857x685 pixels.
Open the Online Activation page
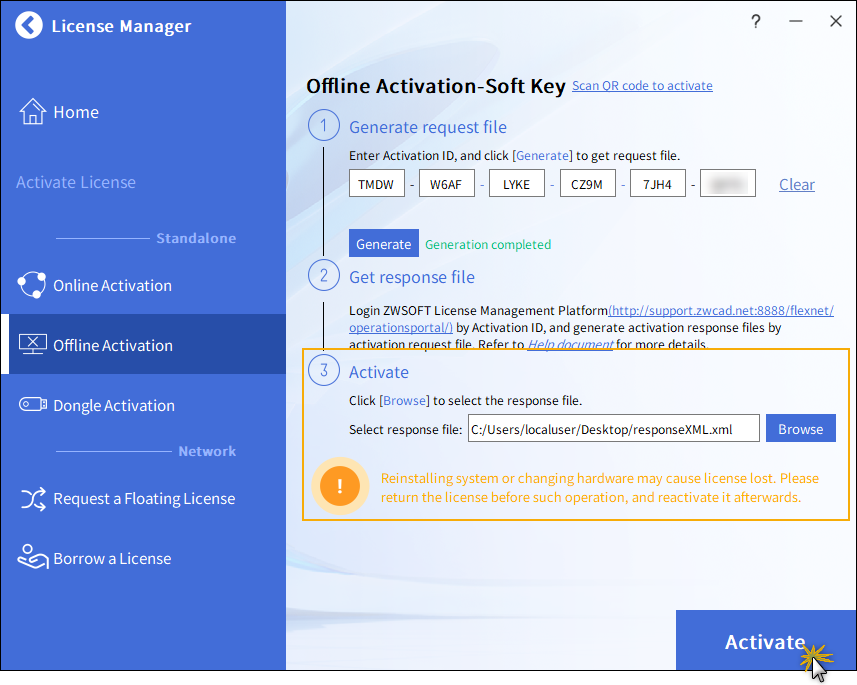coord(112,285)
